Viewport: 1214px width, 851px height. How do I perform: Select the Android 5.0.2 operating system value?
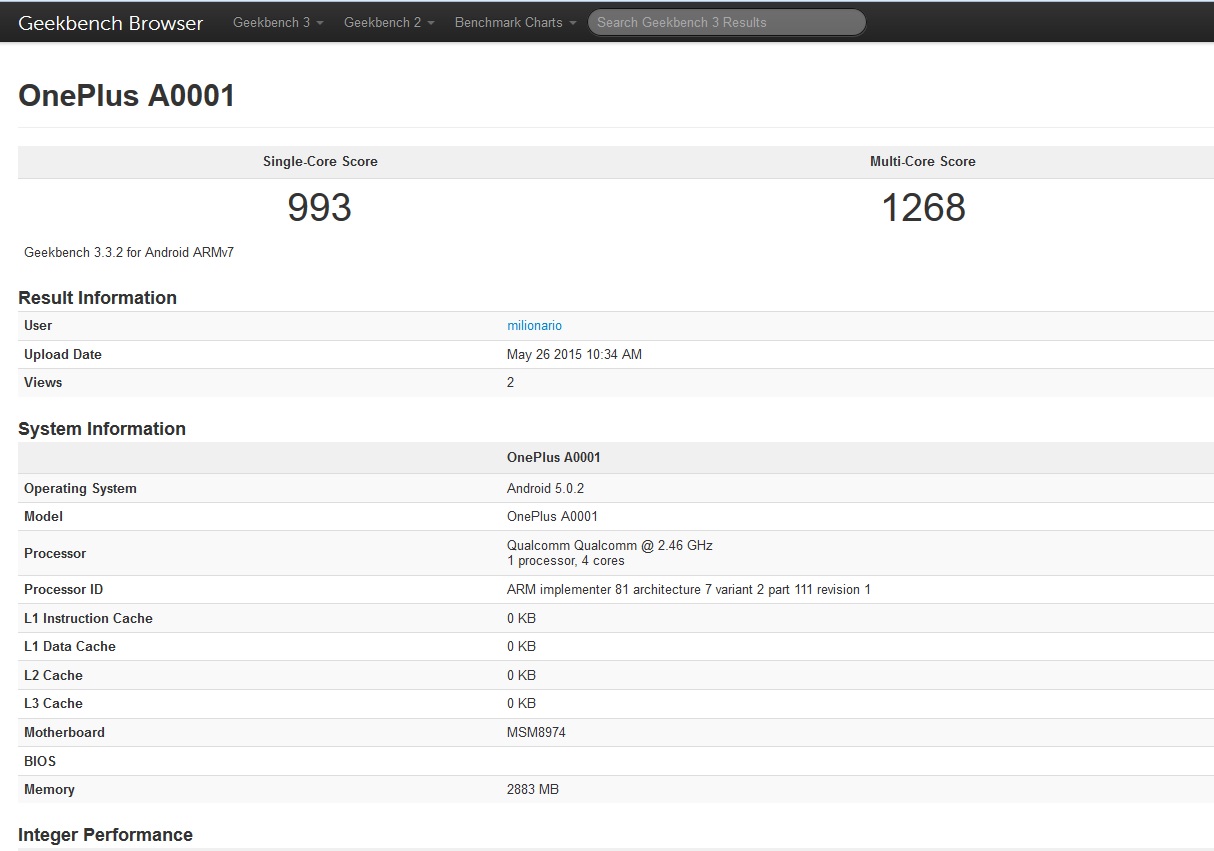[545, 489]
